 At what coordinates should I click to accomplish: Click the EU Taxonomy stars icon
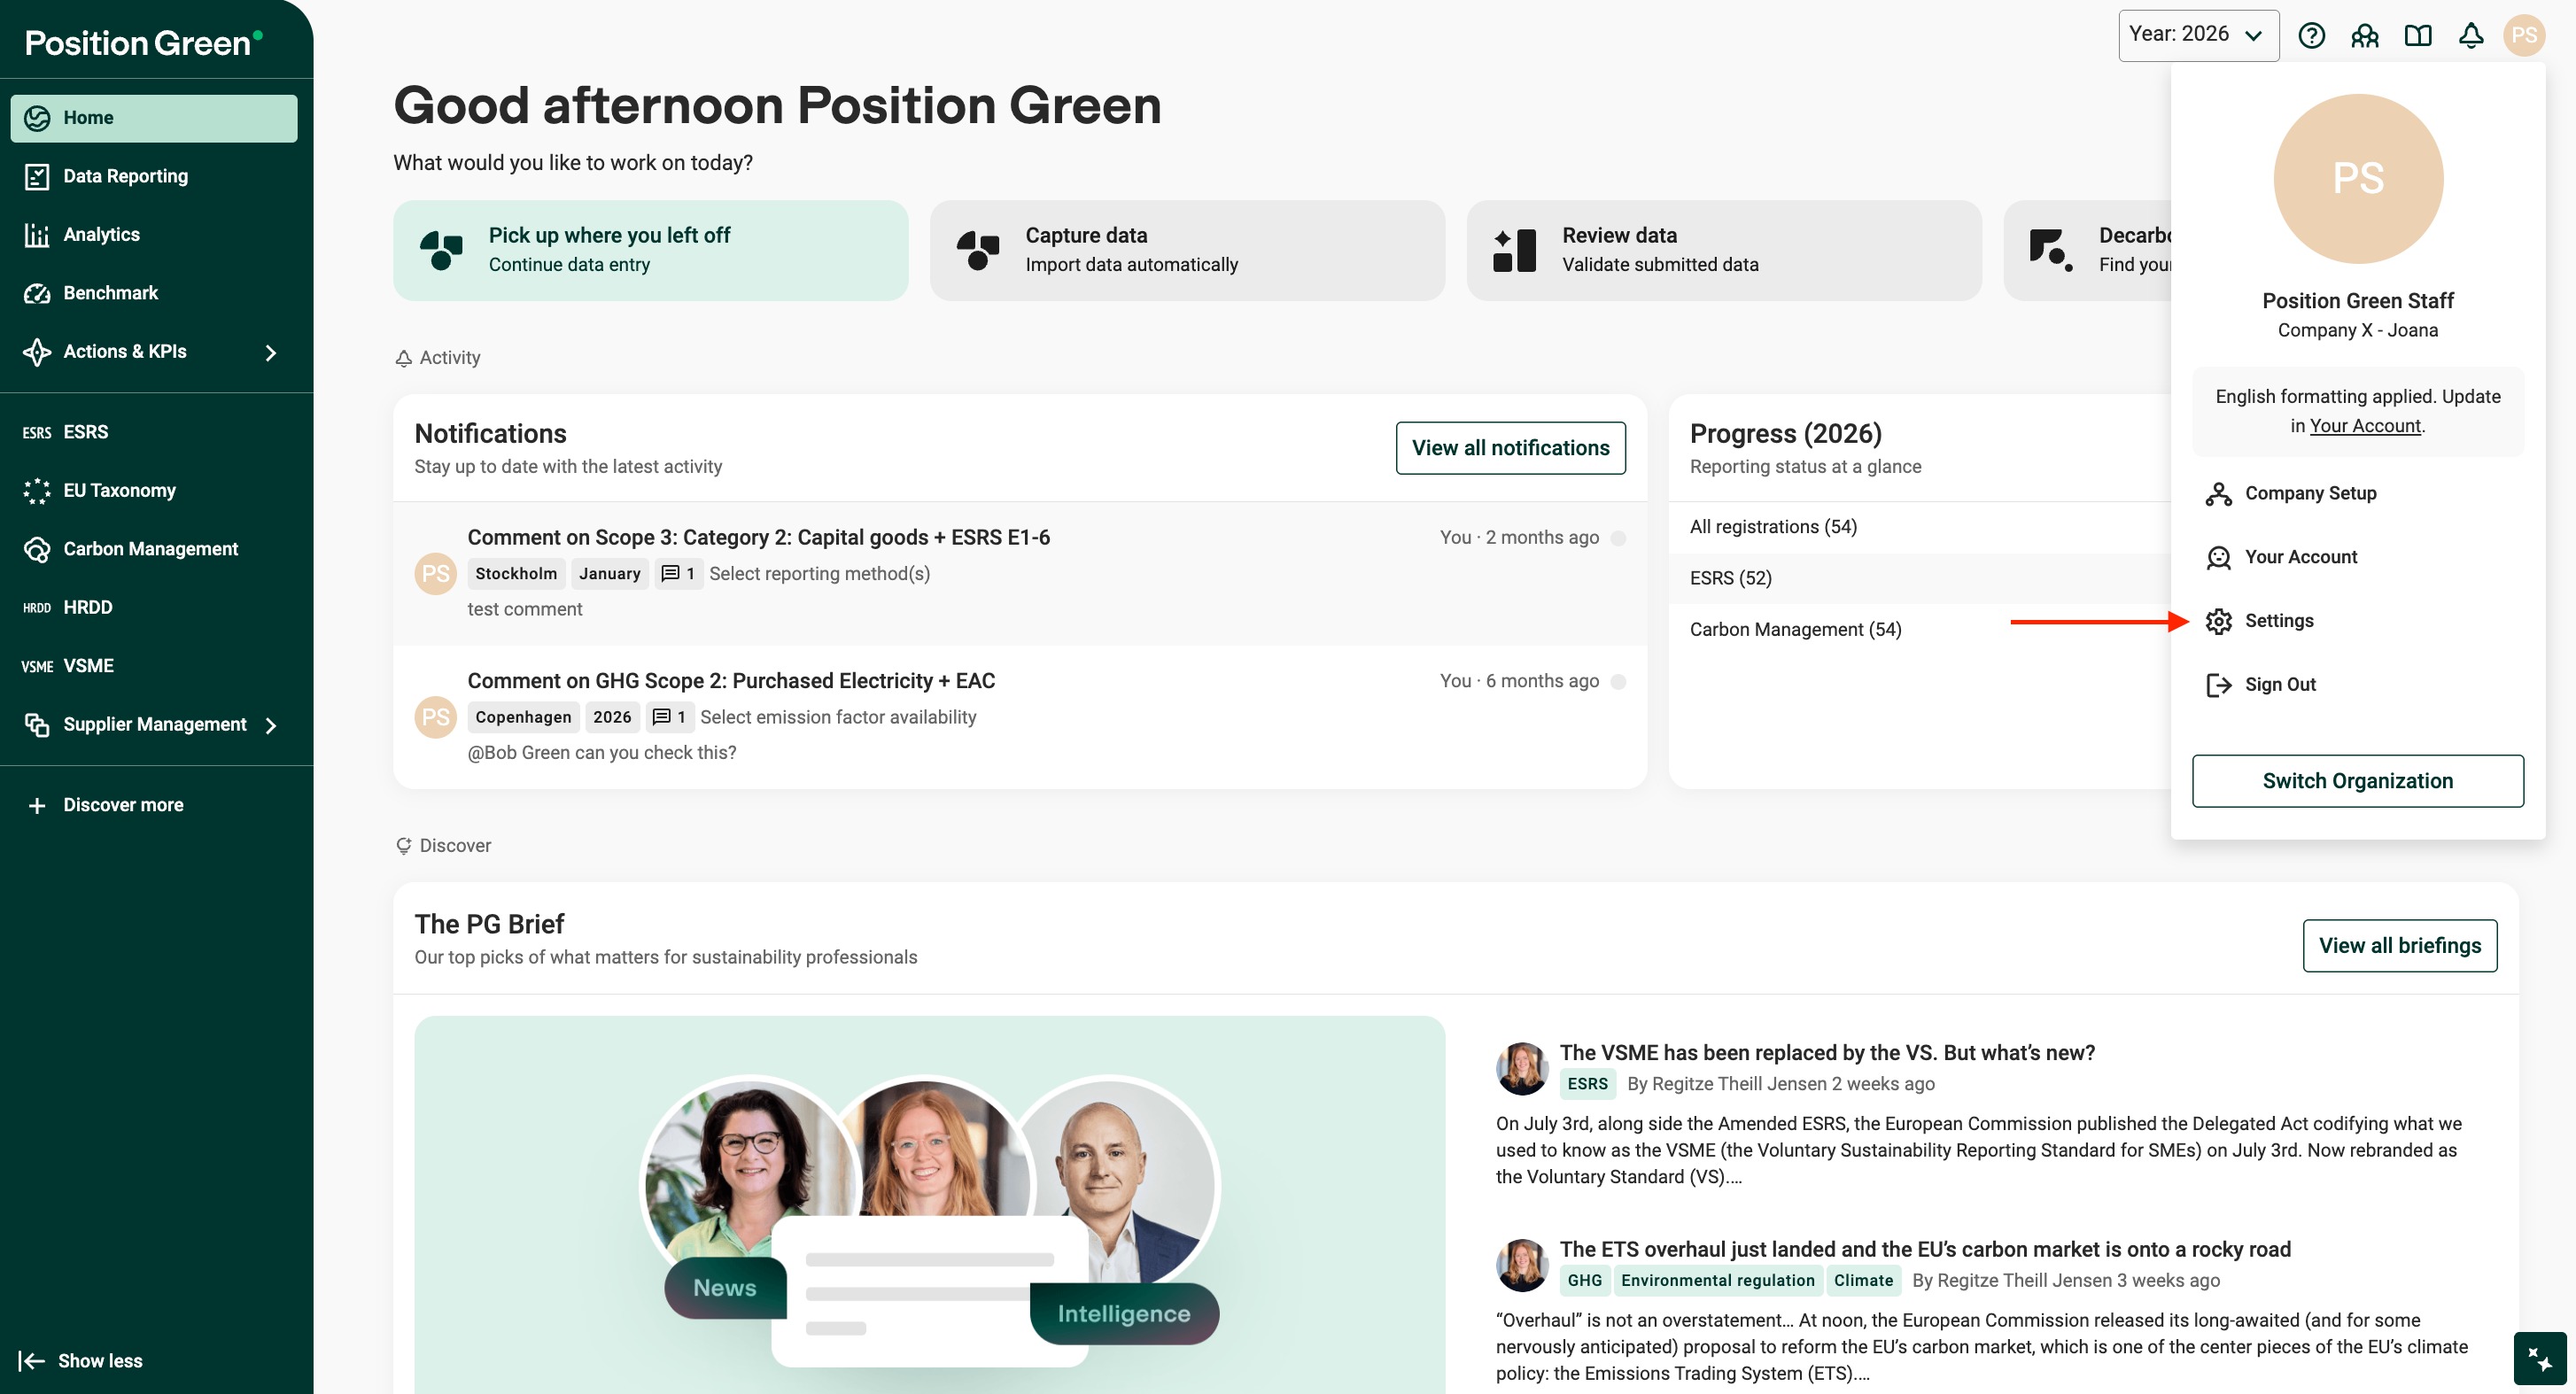pyautogui.click(x=37, y=491)
